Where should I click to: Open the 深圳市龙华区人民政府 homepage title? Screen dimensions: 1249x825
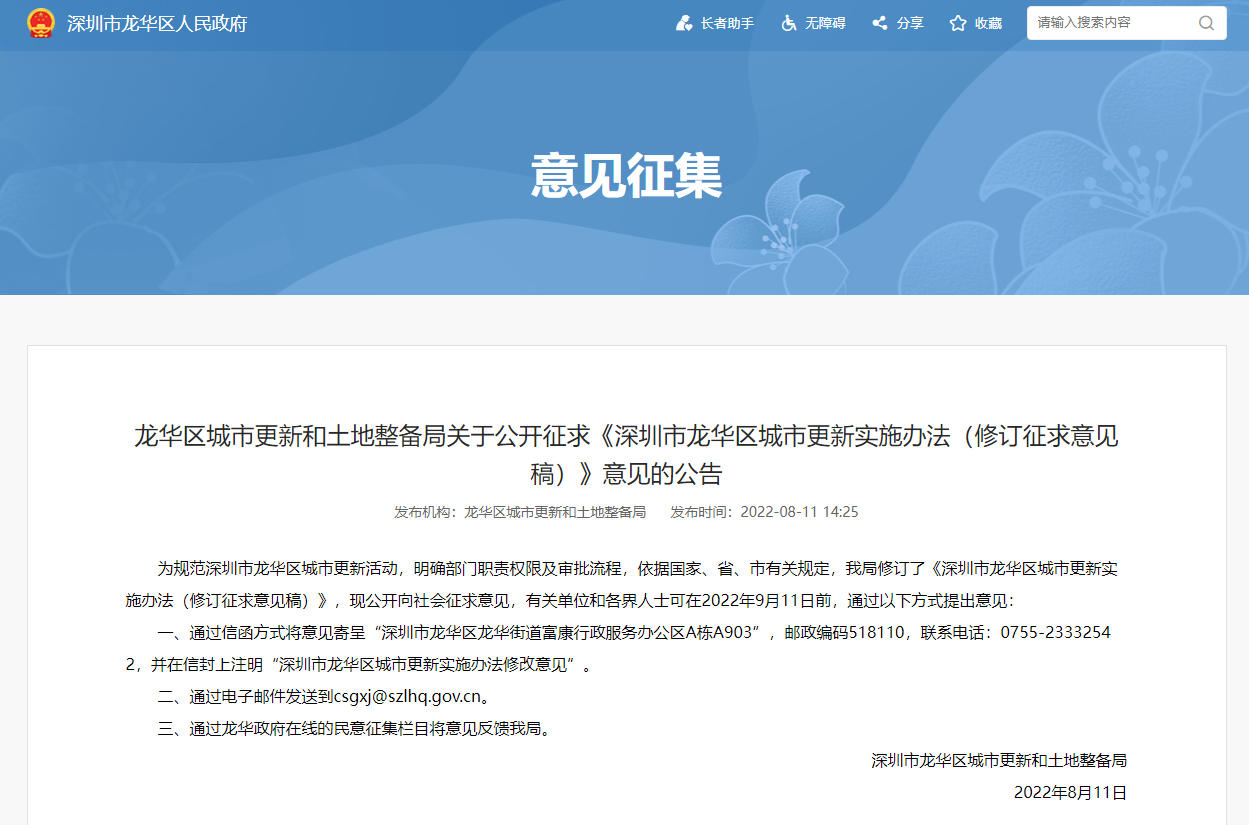click(157, 23)
